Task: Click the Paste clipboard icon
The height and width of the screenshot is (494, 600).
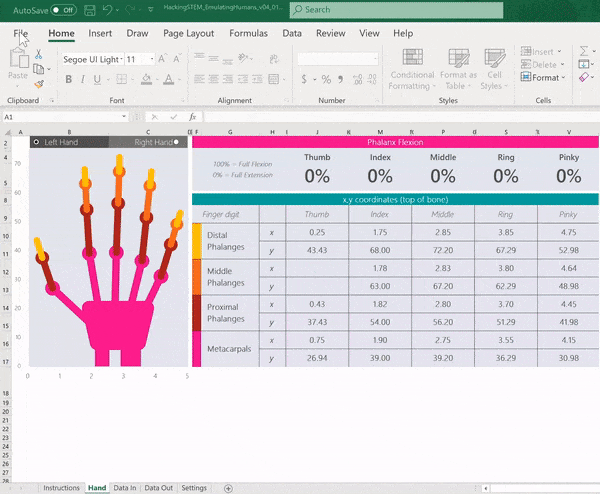Action: coord(18,59)
